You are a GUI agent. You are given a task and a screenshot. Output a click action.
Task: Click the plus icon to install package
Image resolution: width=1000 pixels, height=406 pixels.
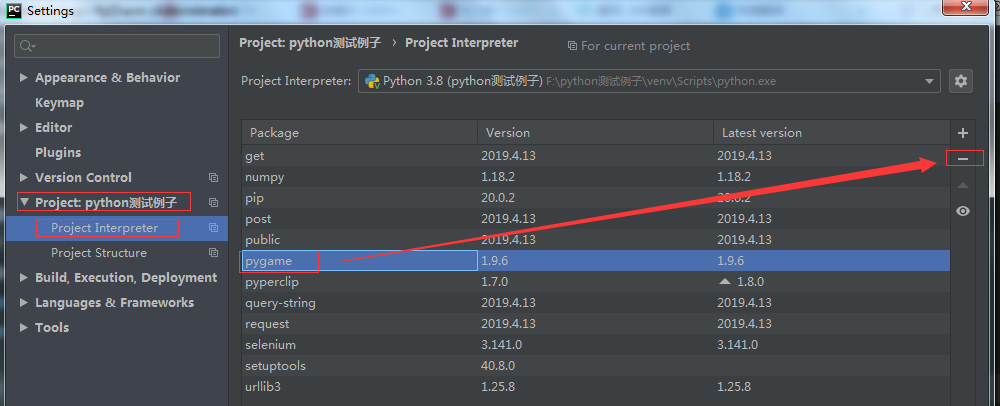963,133
